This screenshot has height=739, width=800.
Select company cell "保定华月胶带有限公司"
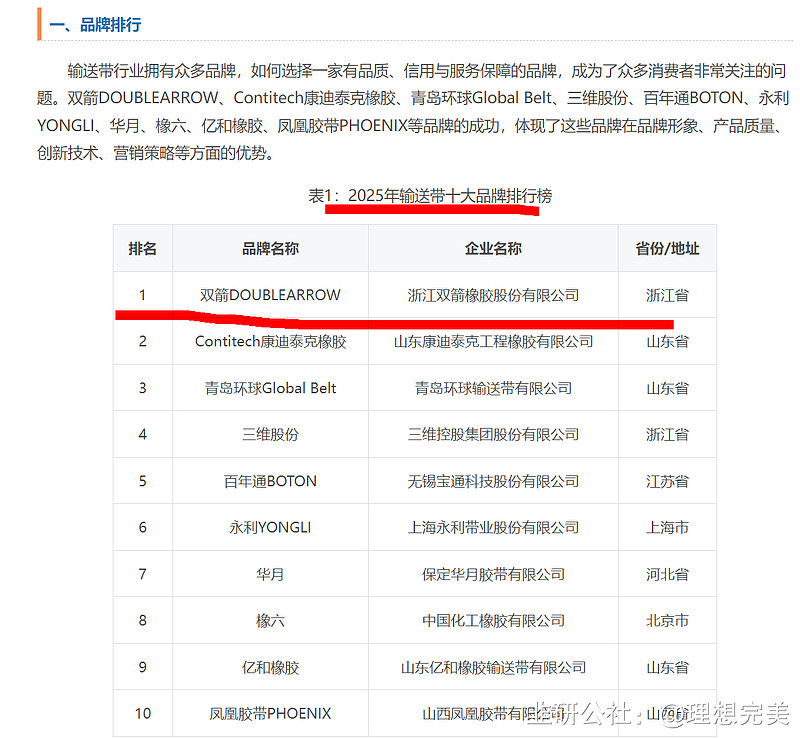[x=493, y=574]
